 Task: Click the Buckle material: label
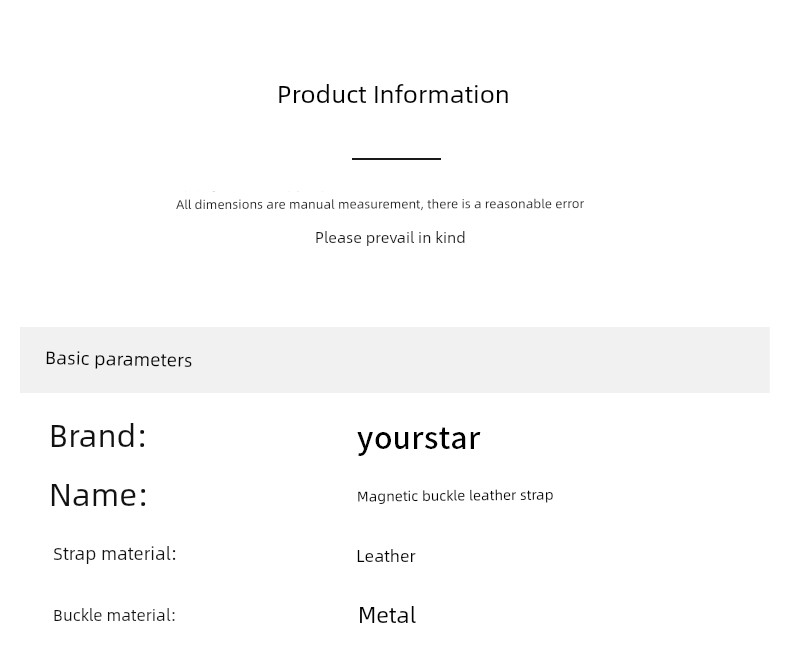114,615
